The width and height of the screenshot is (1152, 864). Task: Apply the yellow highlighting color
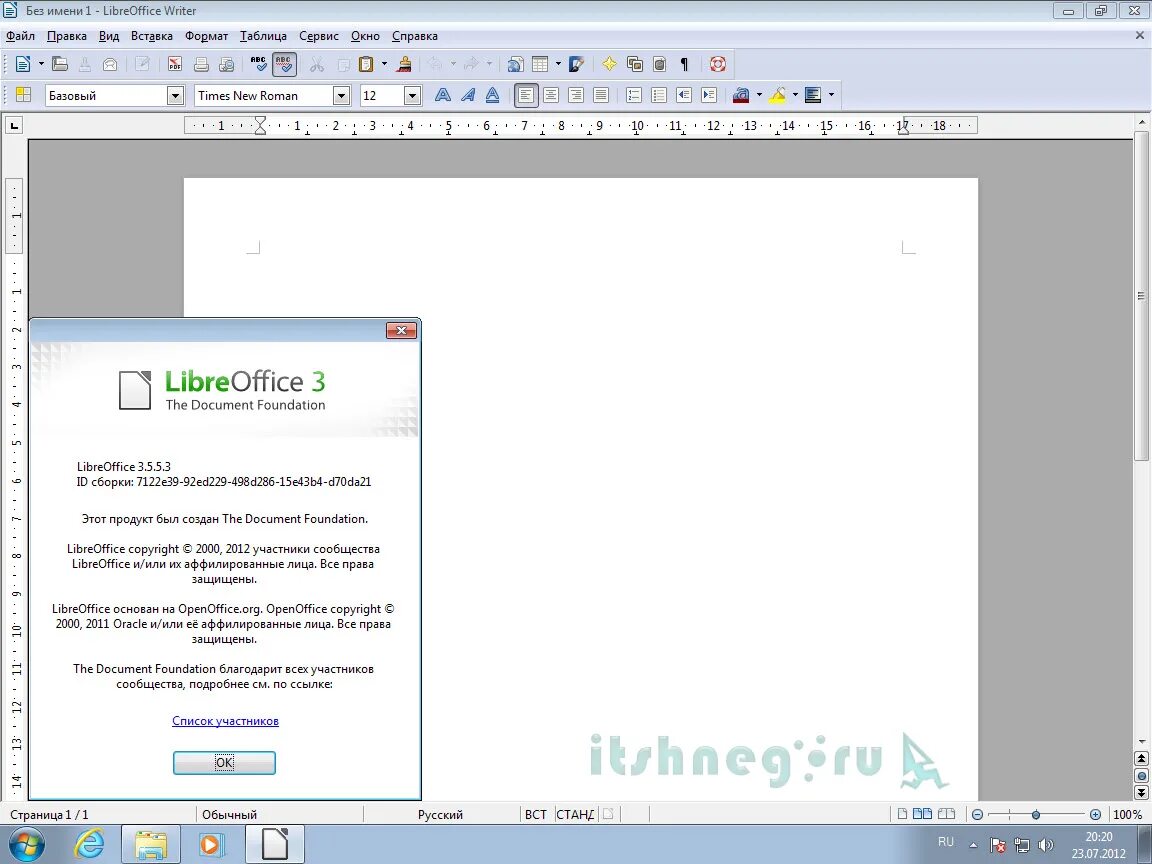[x=777, y=95]
